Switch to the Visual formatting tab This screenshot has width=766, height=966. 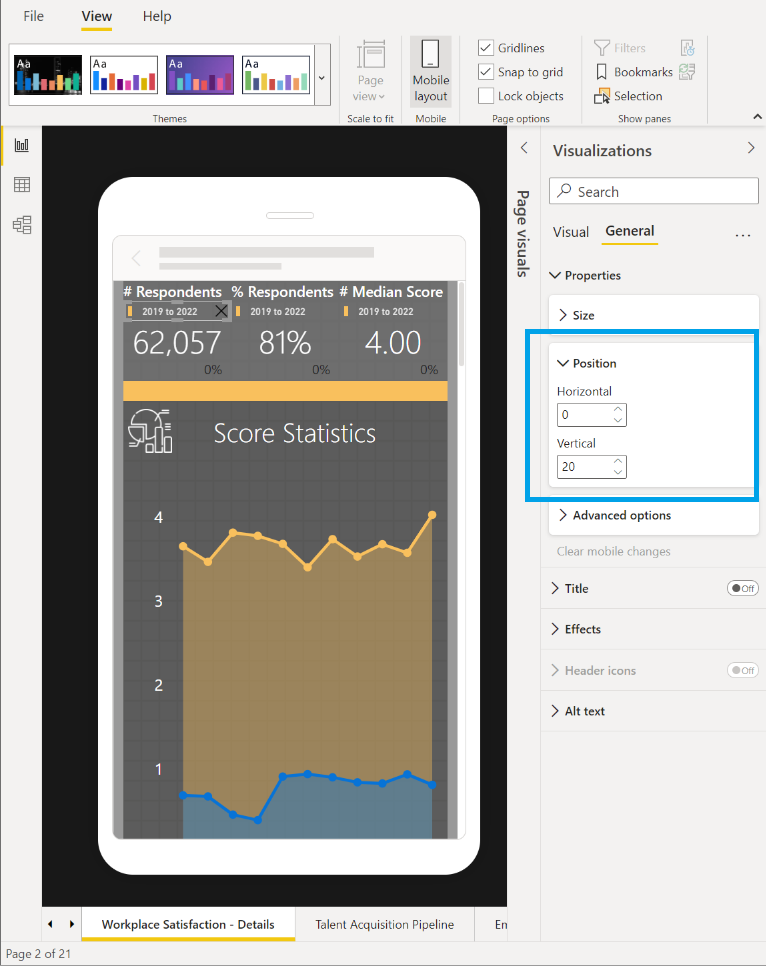click(x=571, y=232)
